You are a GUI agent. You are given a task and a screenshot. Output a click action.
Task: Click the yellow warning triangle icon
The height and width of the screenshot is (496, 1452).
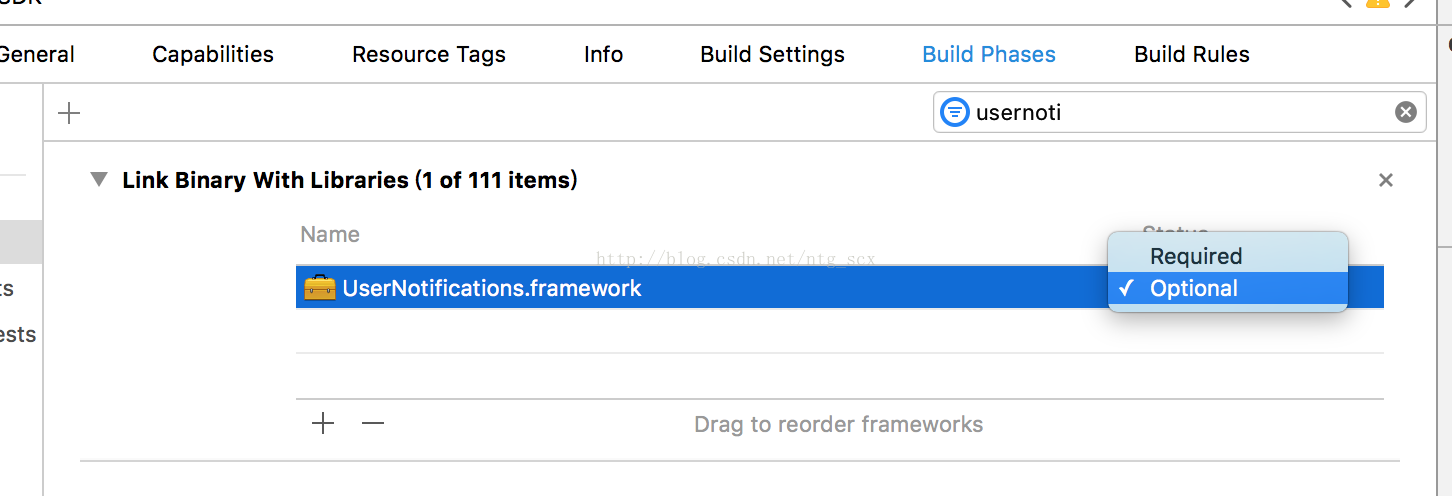[1378, 4]
